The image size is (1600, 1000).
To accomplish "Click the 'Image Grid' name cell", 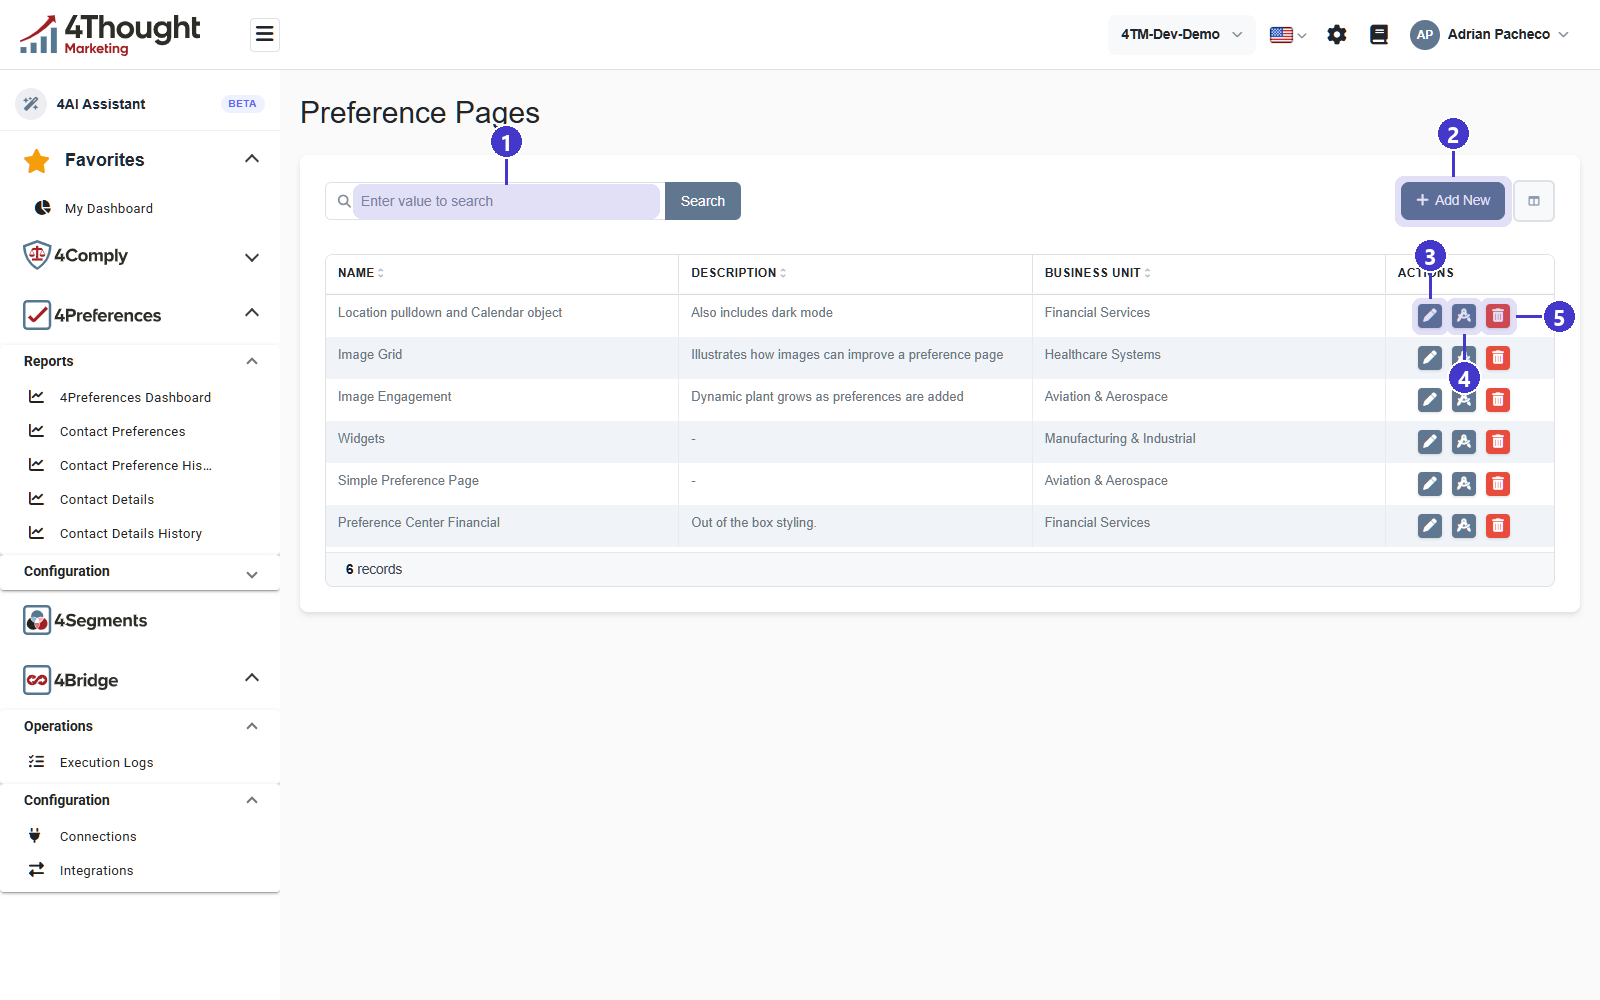I will [370, 355].
